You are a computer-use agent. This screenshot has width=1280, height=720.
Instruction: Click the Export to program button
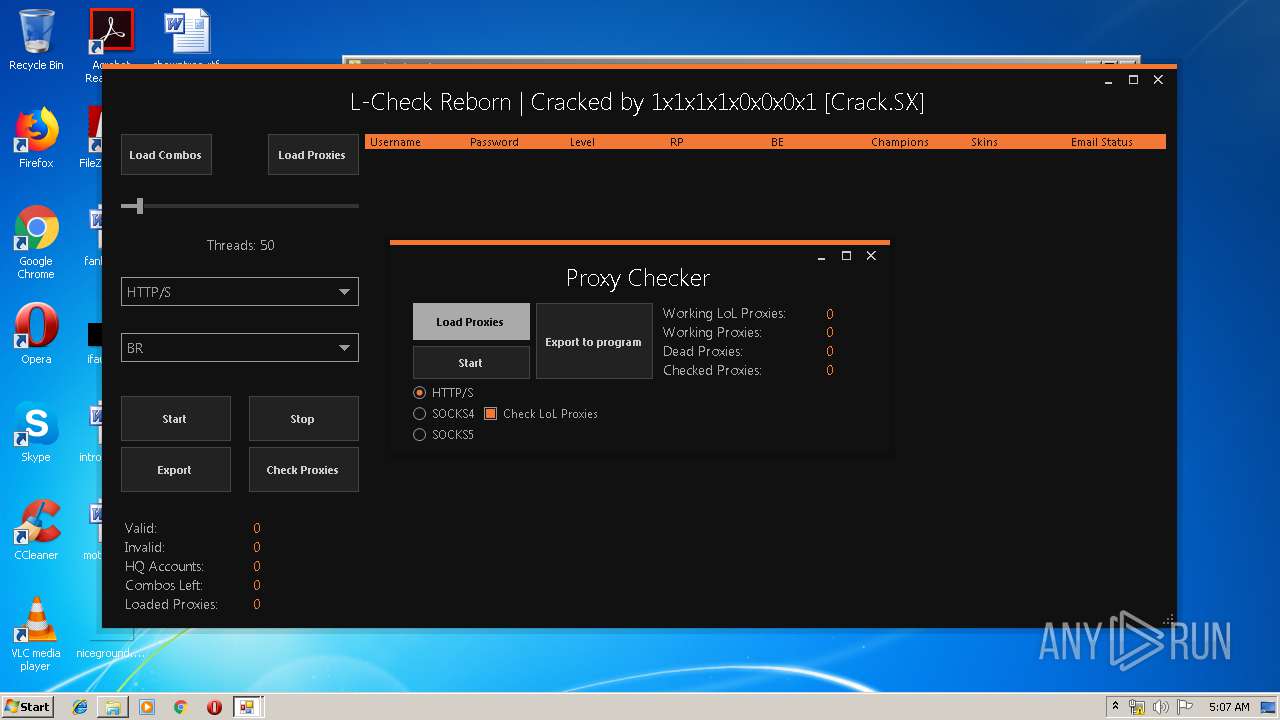pos(594,342)
